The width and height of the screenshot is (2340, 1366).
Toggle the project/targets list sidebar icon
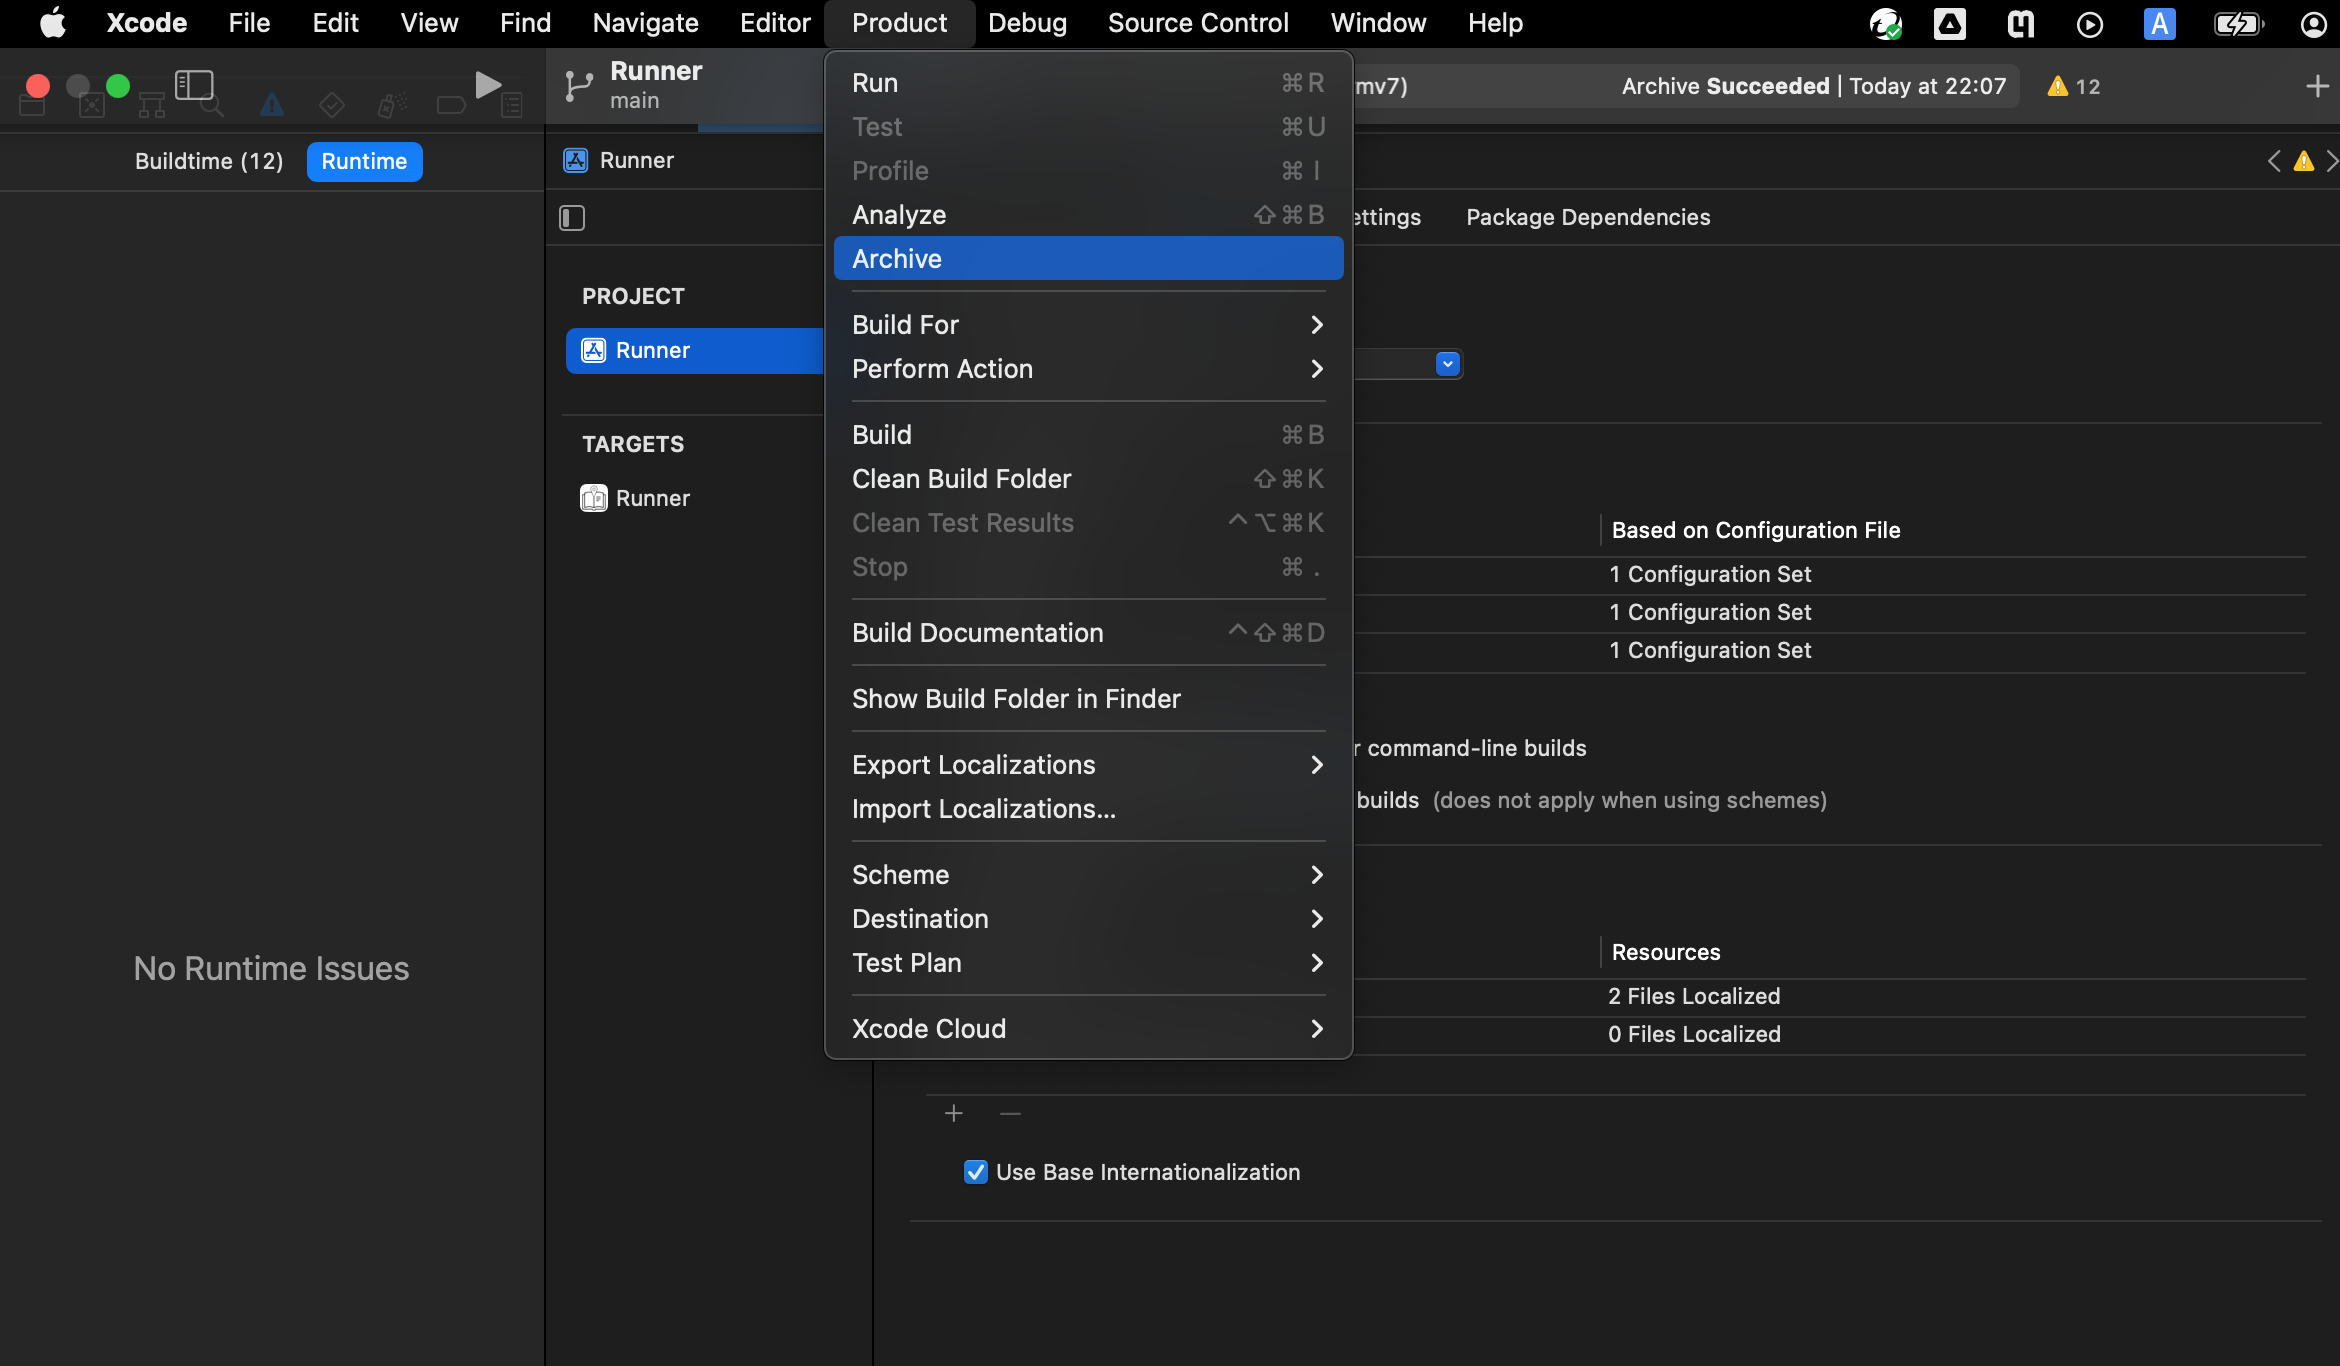tap(572, 218)
